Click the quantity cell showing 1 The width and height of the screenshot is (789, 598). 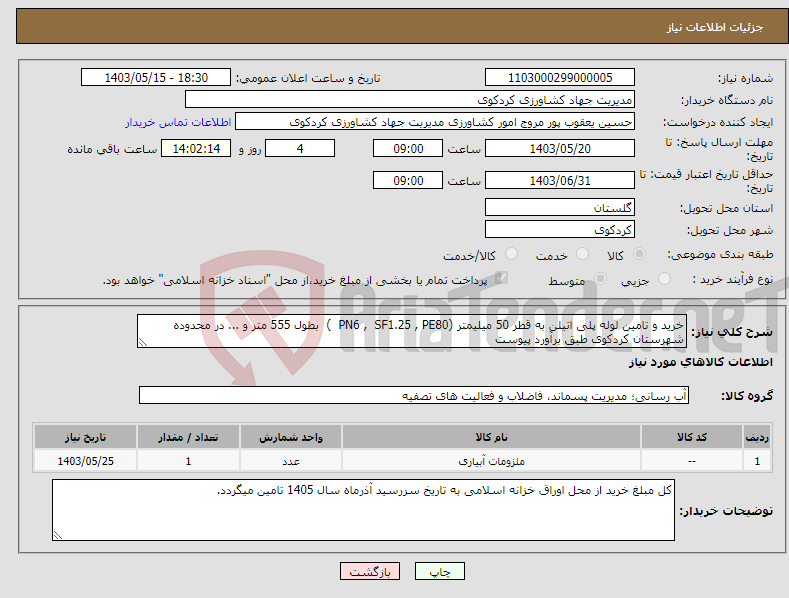tap(188, 461)
